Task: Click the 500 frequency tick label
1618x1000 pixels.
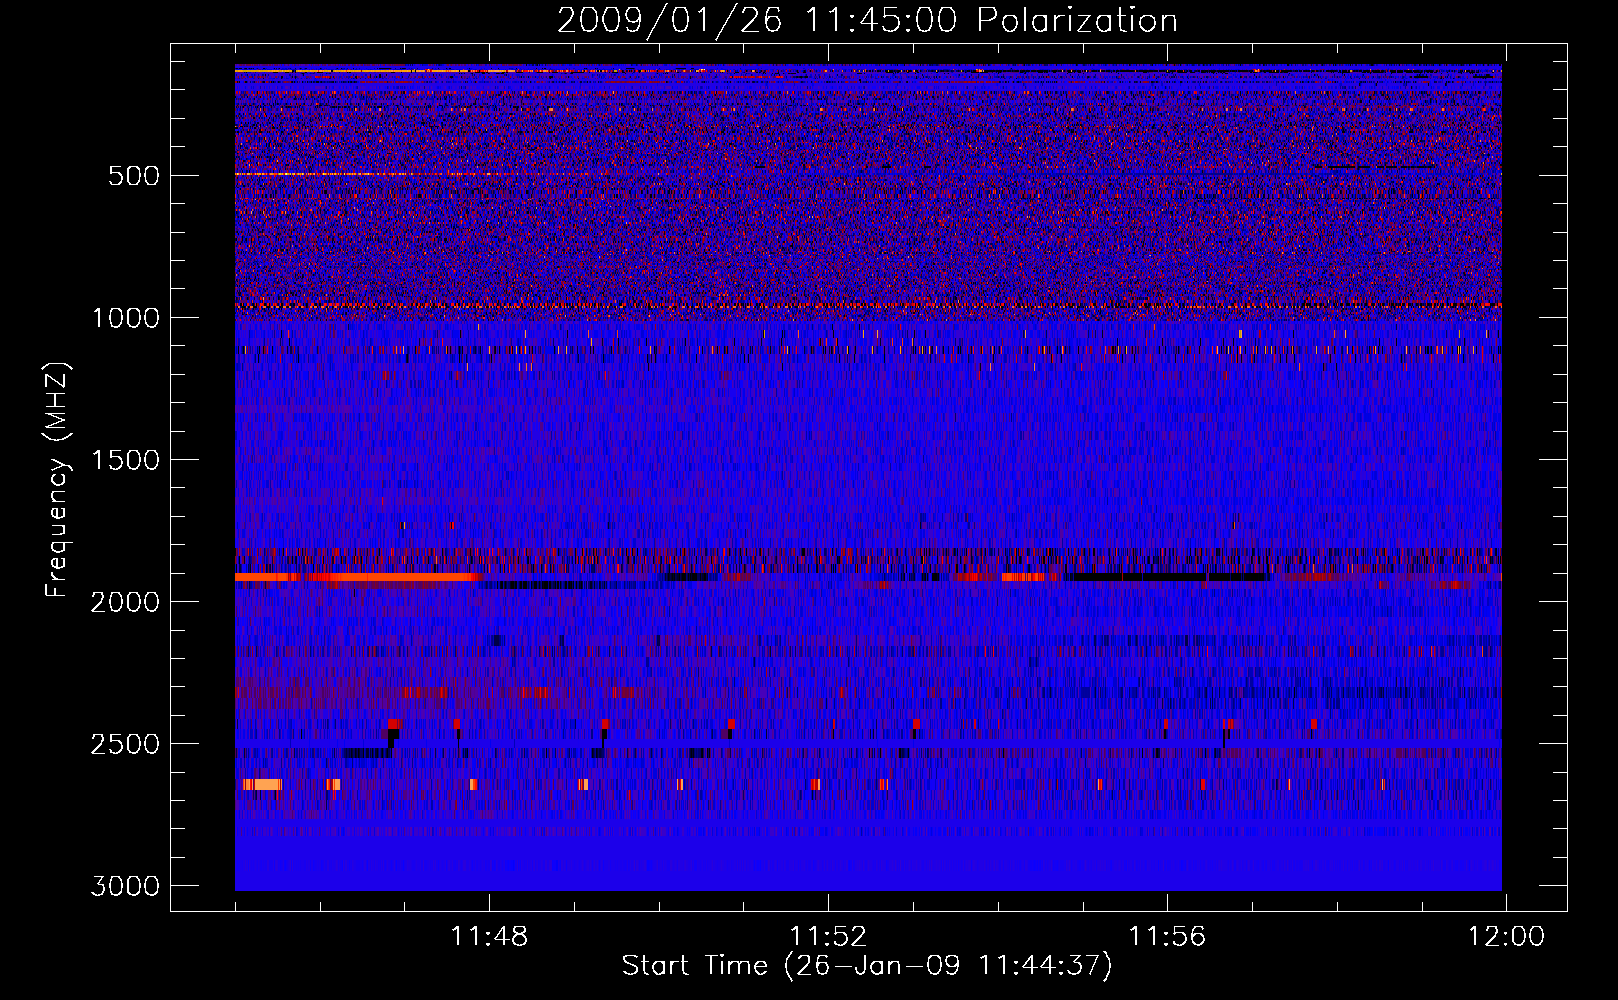Action: (134, 176)
